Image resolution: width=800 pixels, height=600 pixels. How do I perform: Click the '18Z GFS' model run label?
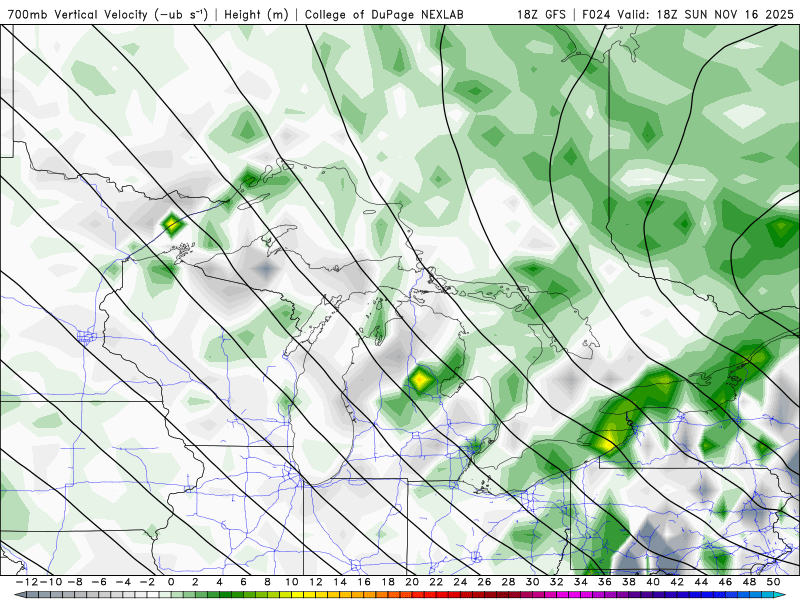click(x=541, y=14)
